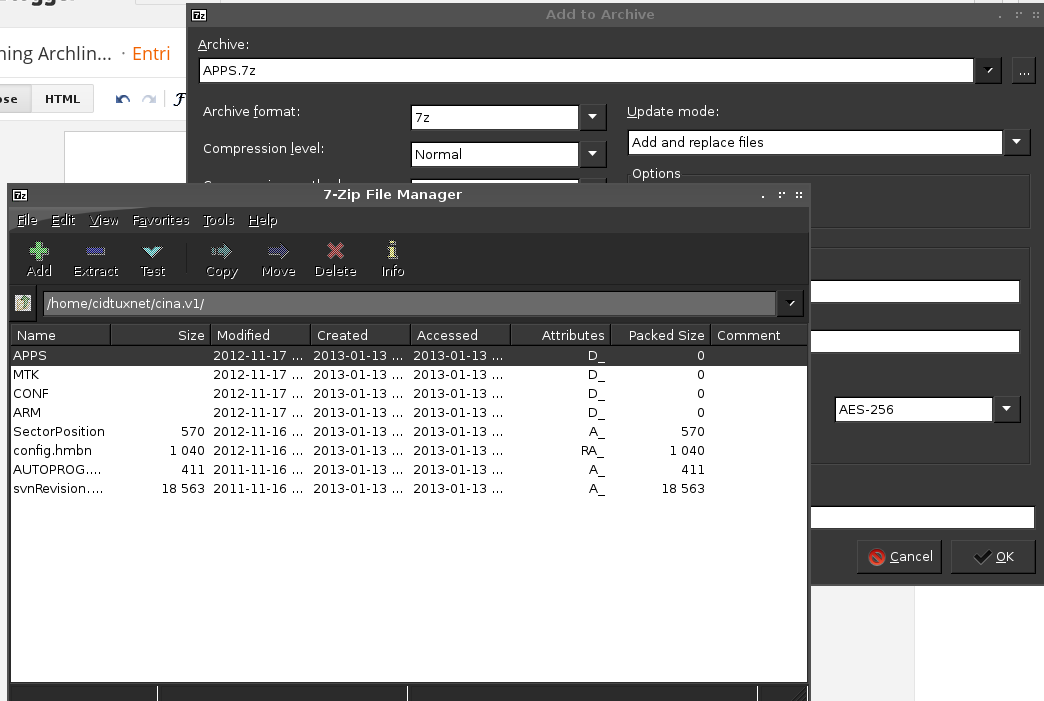Click the 7z icon in File Manager titlebar
Viewport: 1044px width, 701px height.
coord(20,195)
